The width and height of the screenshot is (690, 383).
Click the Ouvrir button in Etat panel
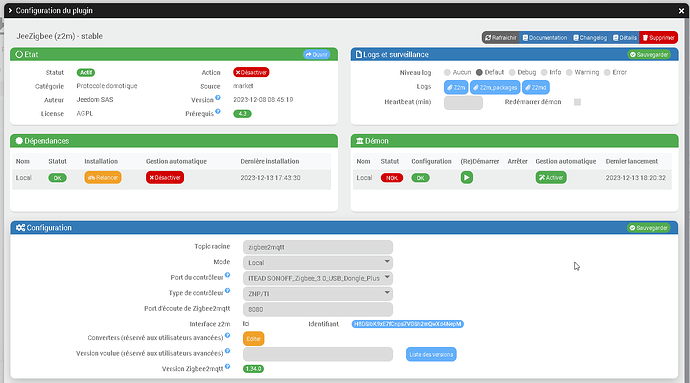[317, 55]
